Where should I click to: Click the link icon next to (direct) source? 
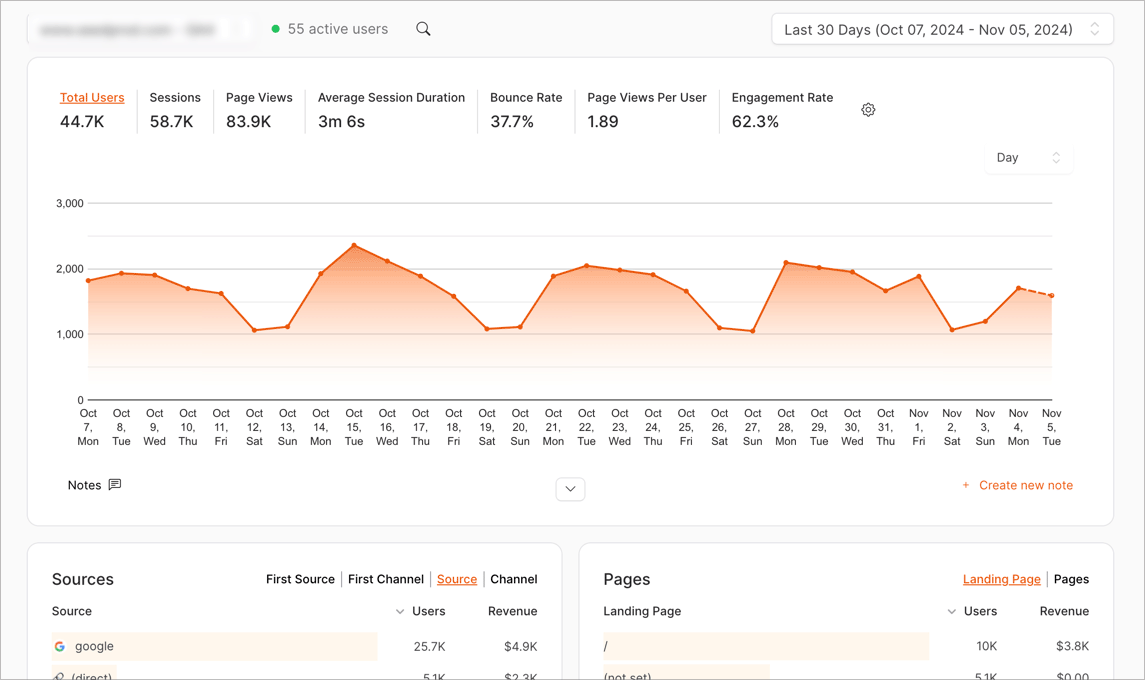pos(60,676)
